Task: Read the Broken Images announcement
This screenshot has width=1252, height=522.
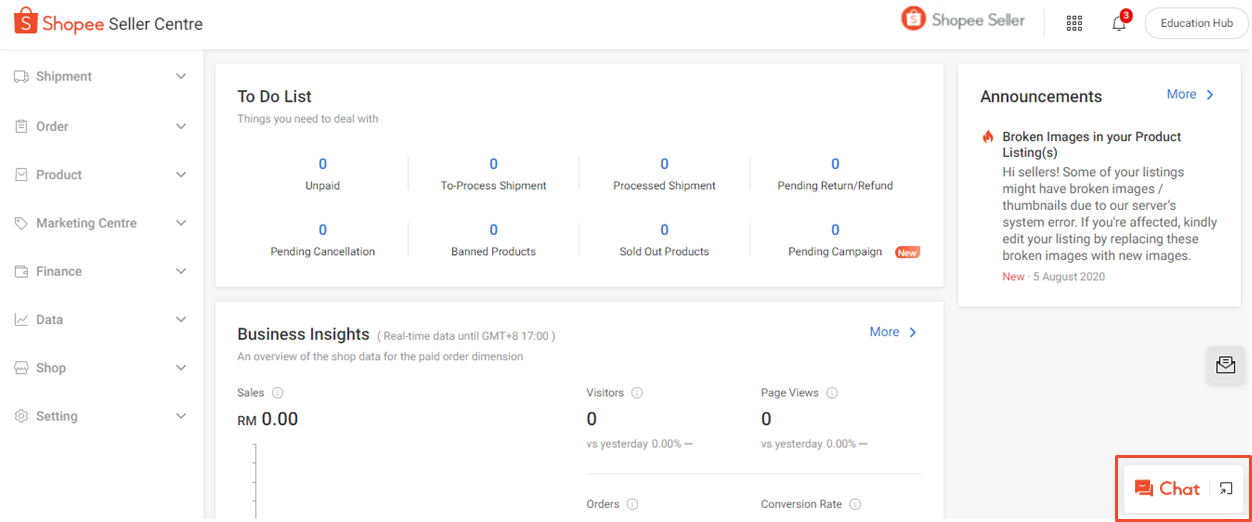Action: [x=1091, y=144]
